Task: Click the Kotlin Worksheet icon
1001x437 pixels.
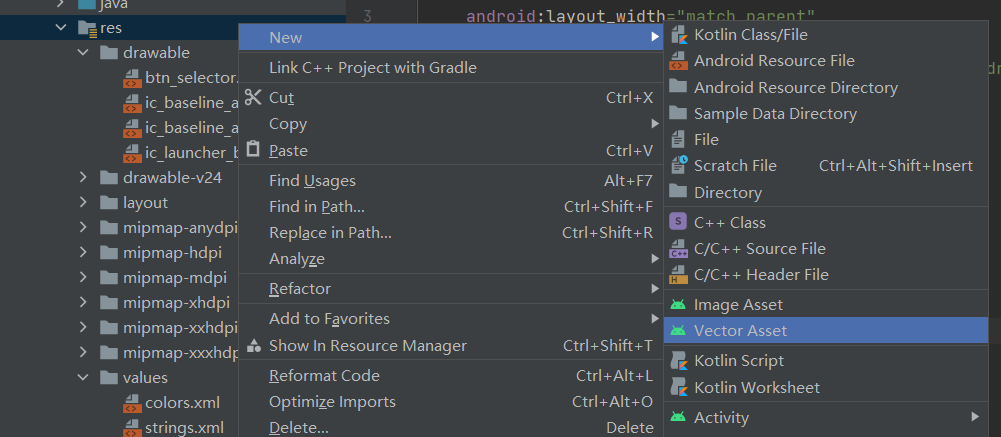Action: [678, 387]
